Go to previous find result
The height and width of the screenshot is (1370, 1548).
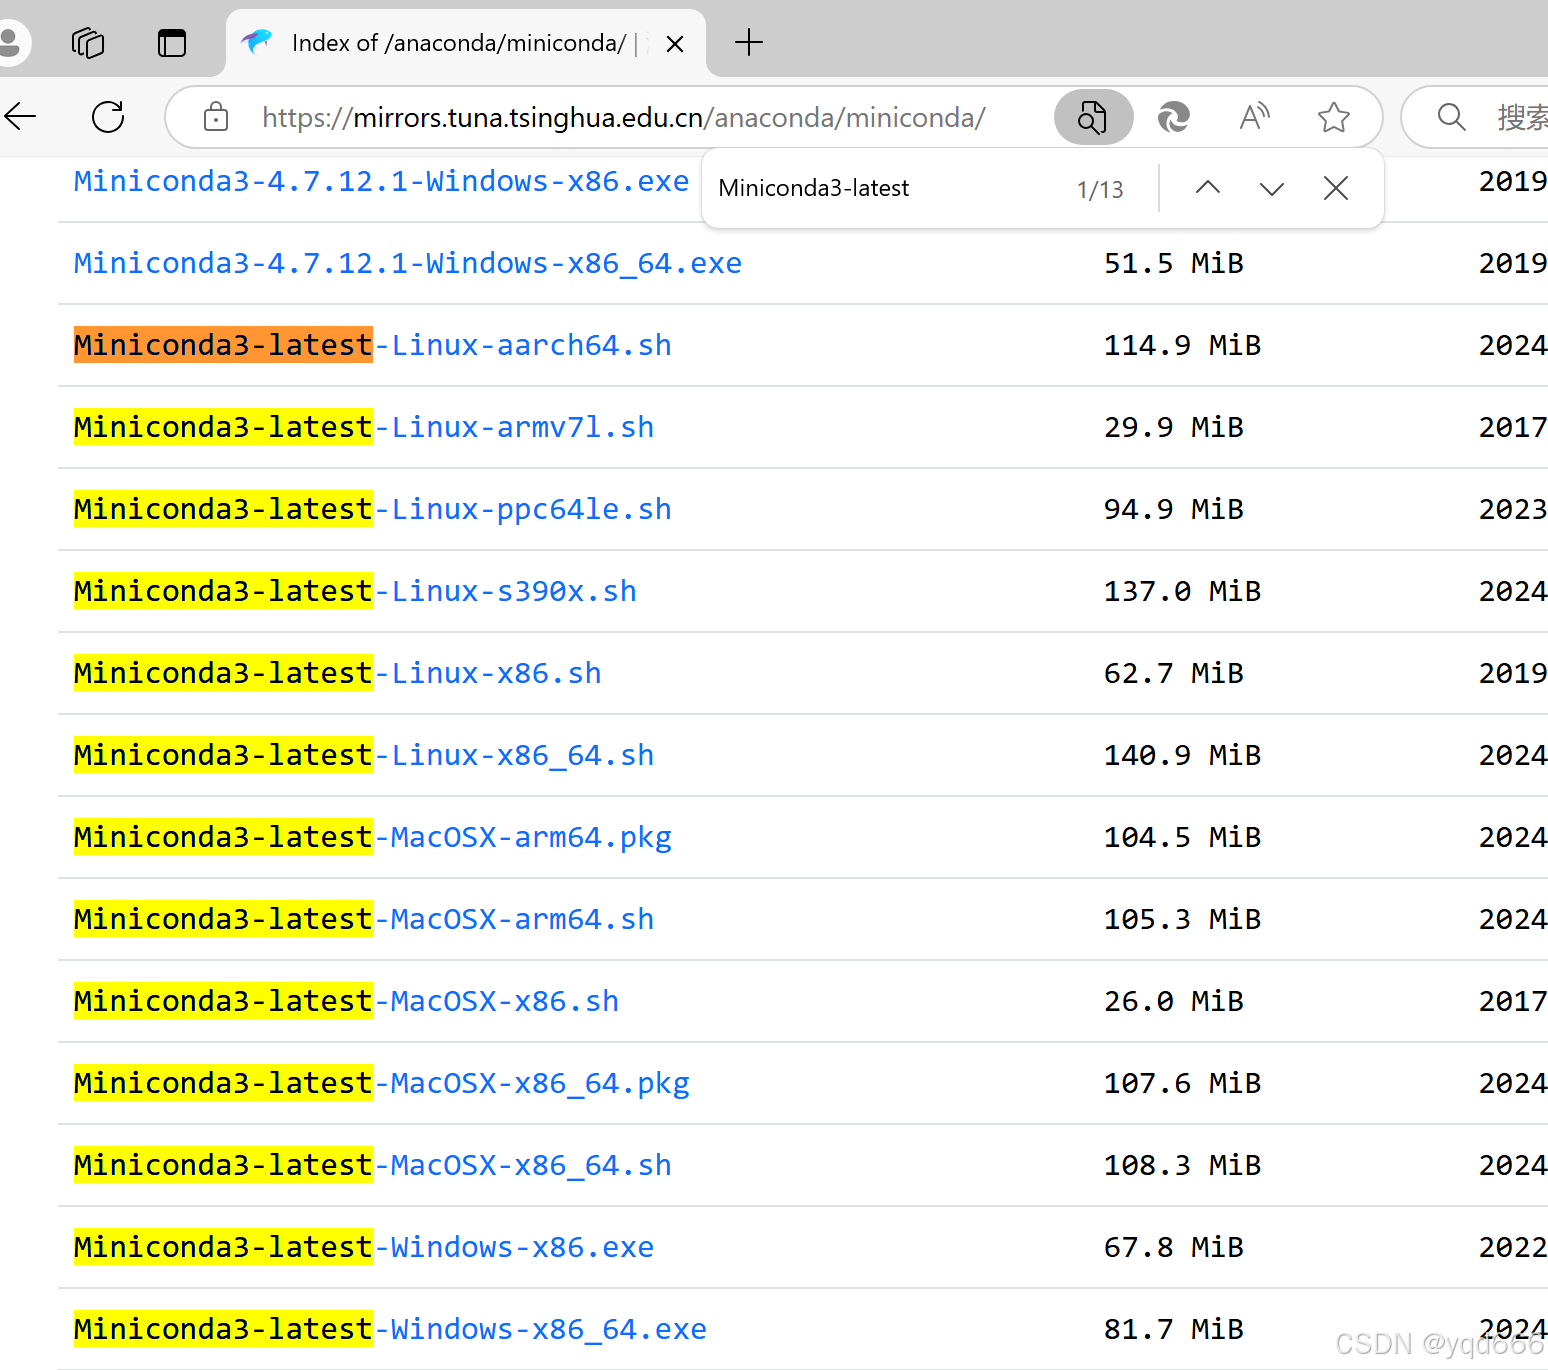coord(1208,188)
